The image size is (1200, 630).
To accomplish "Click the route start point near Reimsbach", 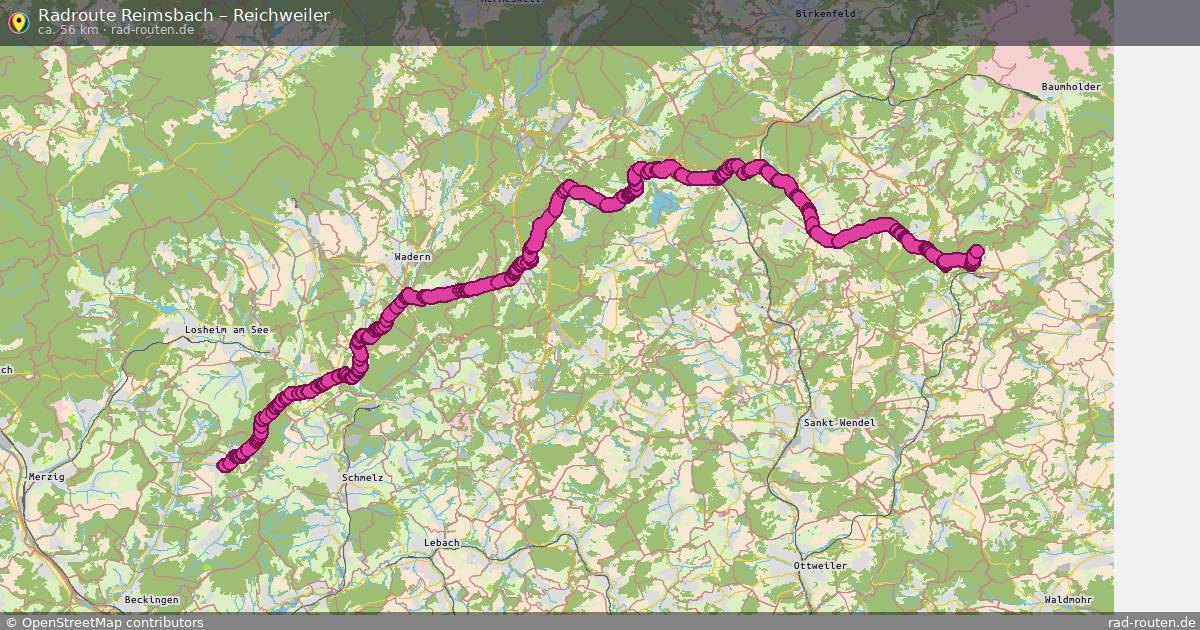I will (x=223, y=464).
